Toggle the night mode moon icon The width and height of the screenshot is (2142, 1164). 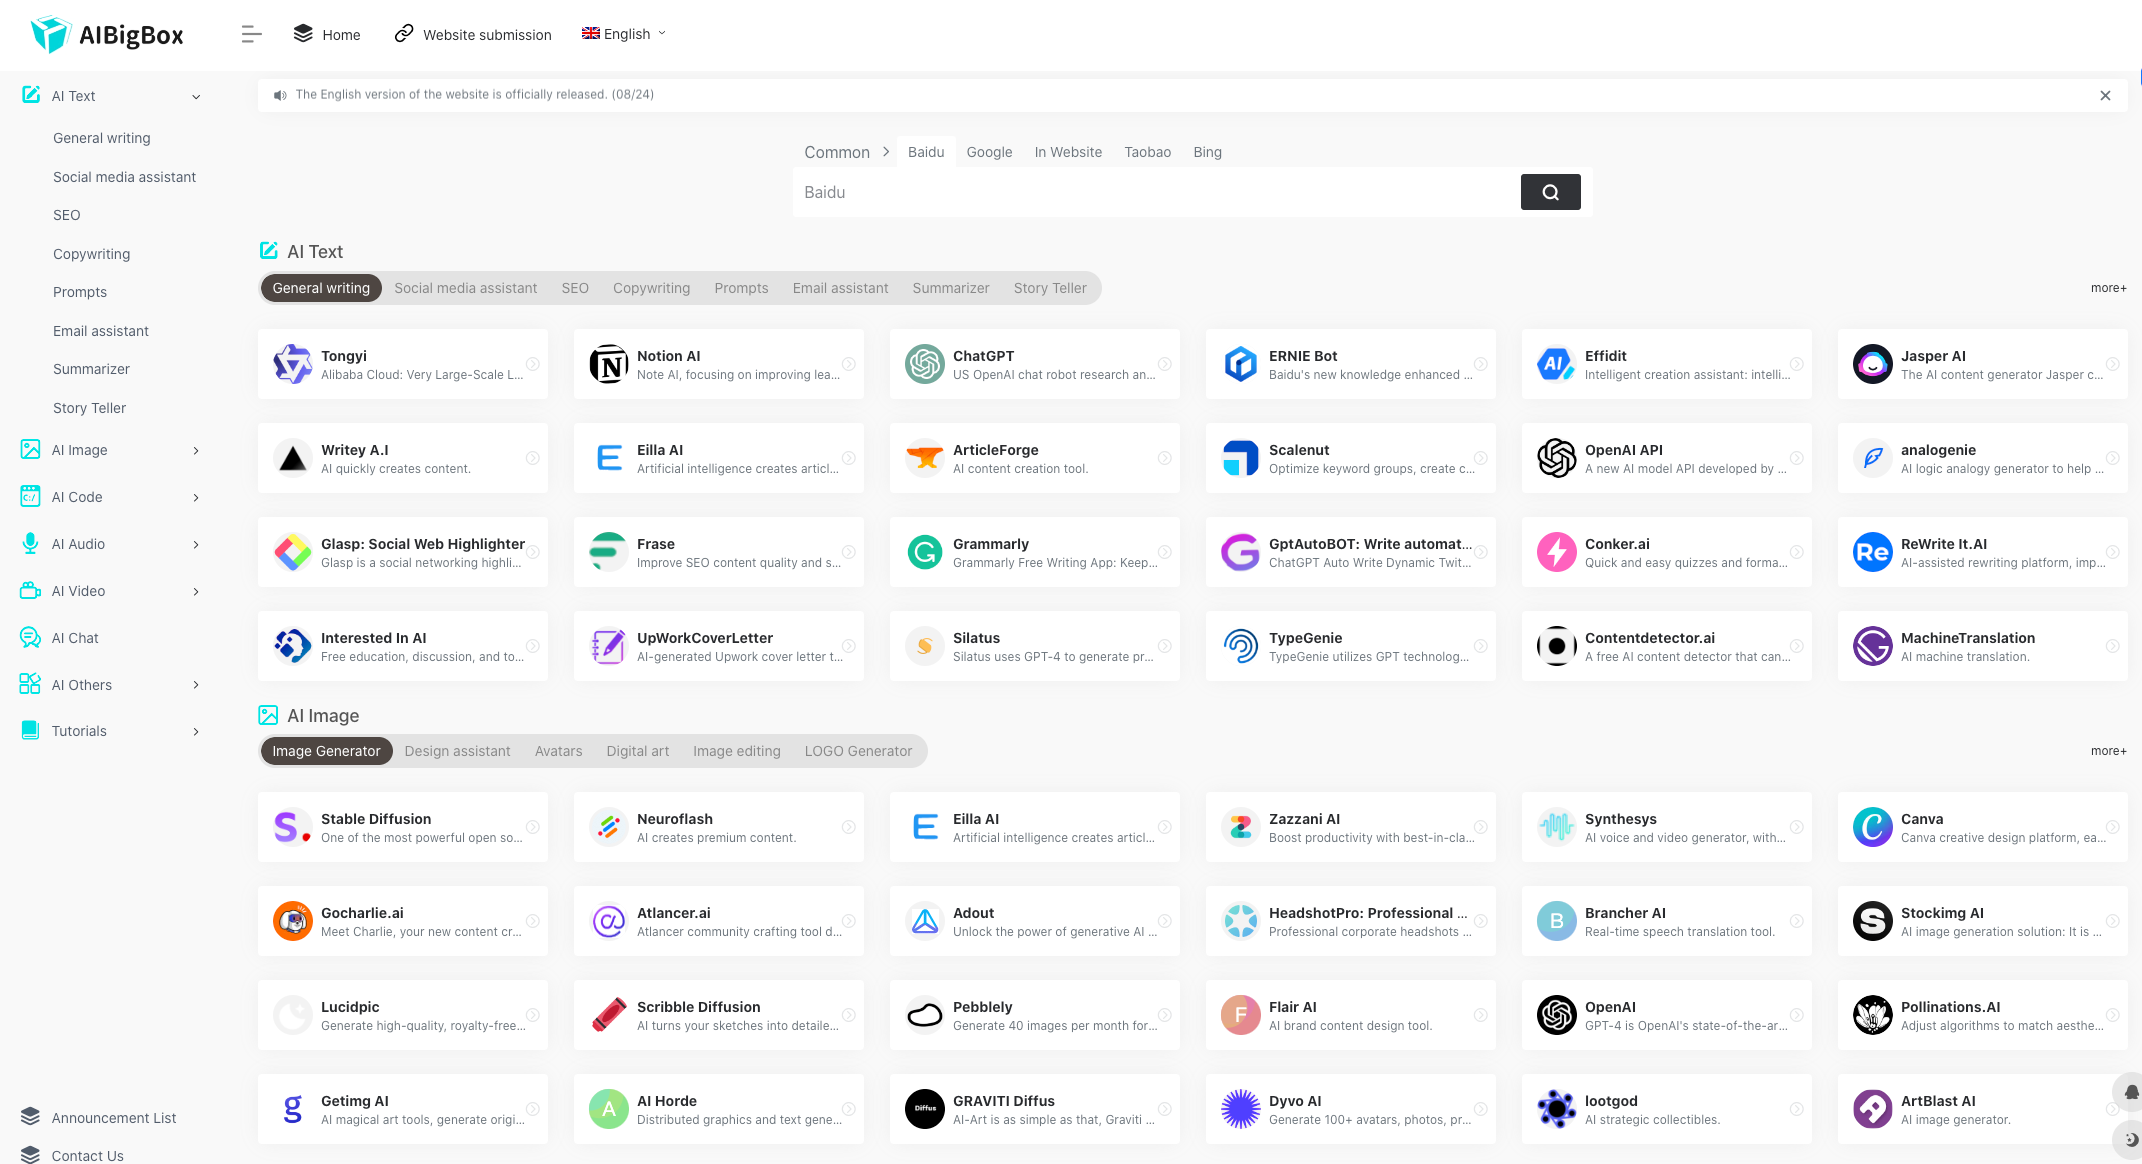[x=2131, y=1139]
